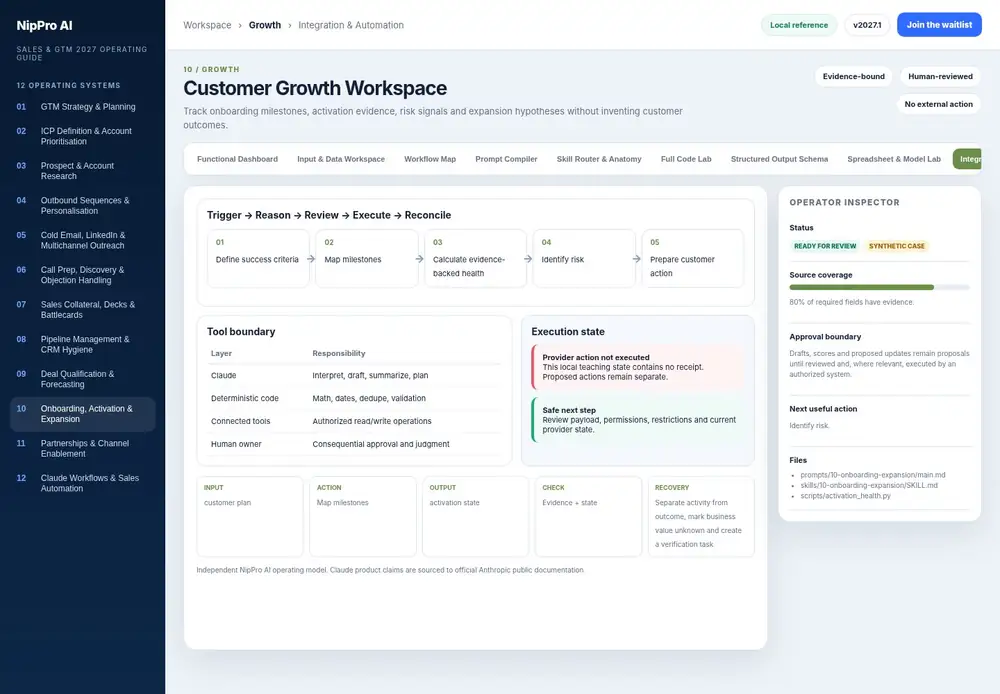Click the ACTION Map milestones card

(x=363, y=516)
